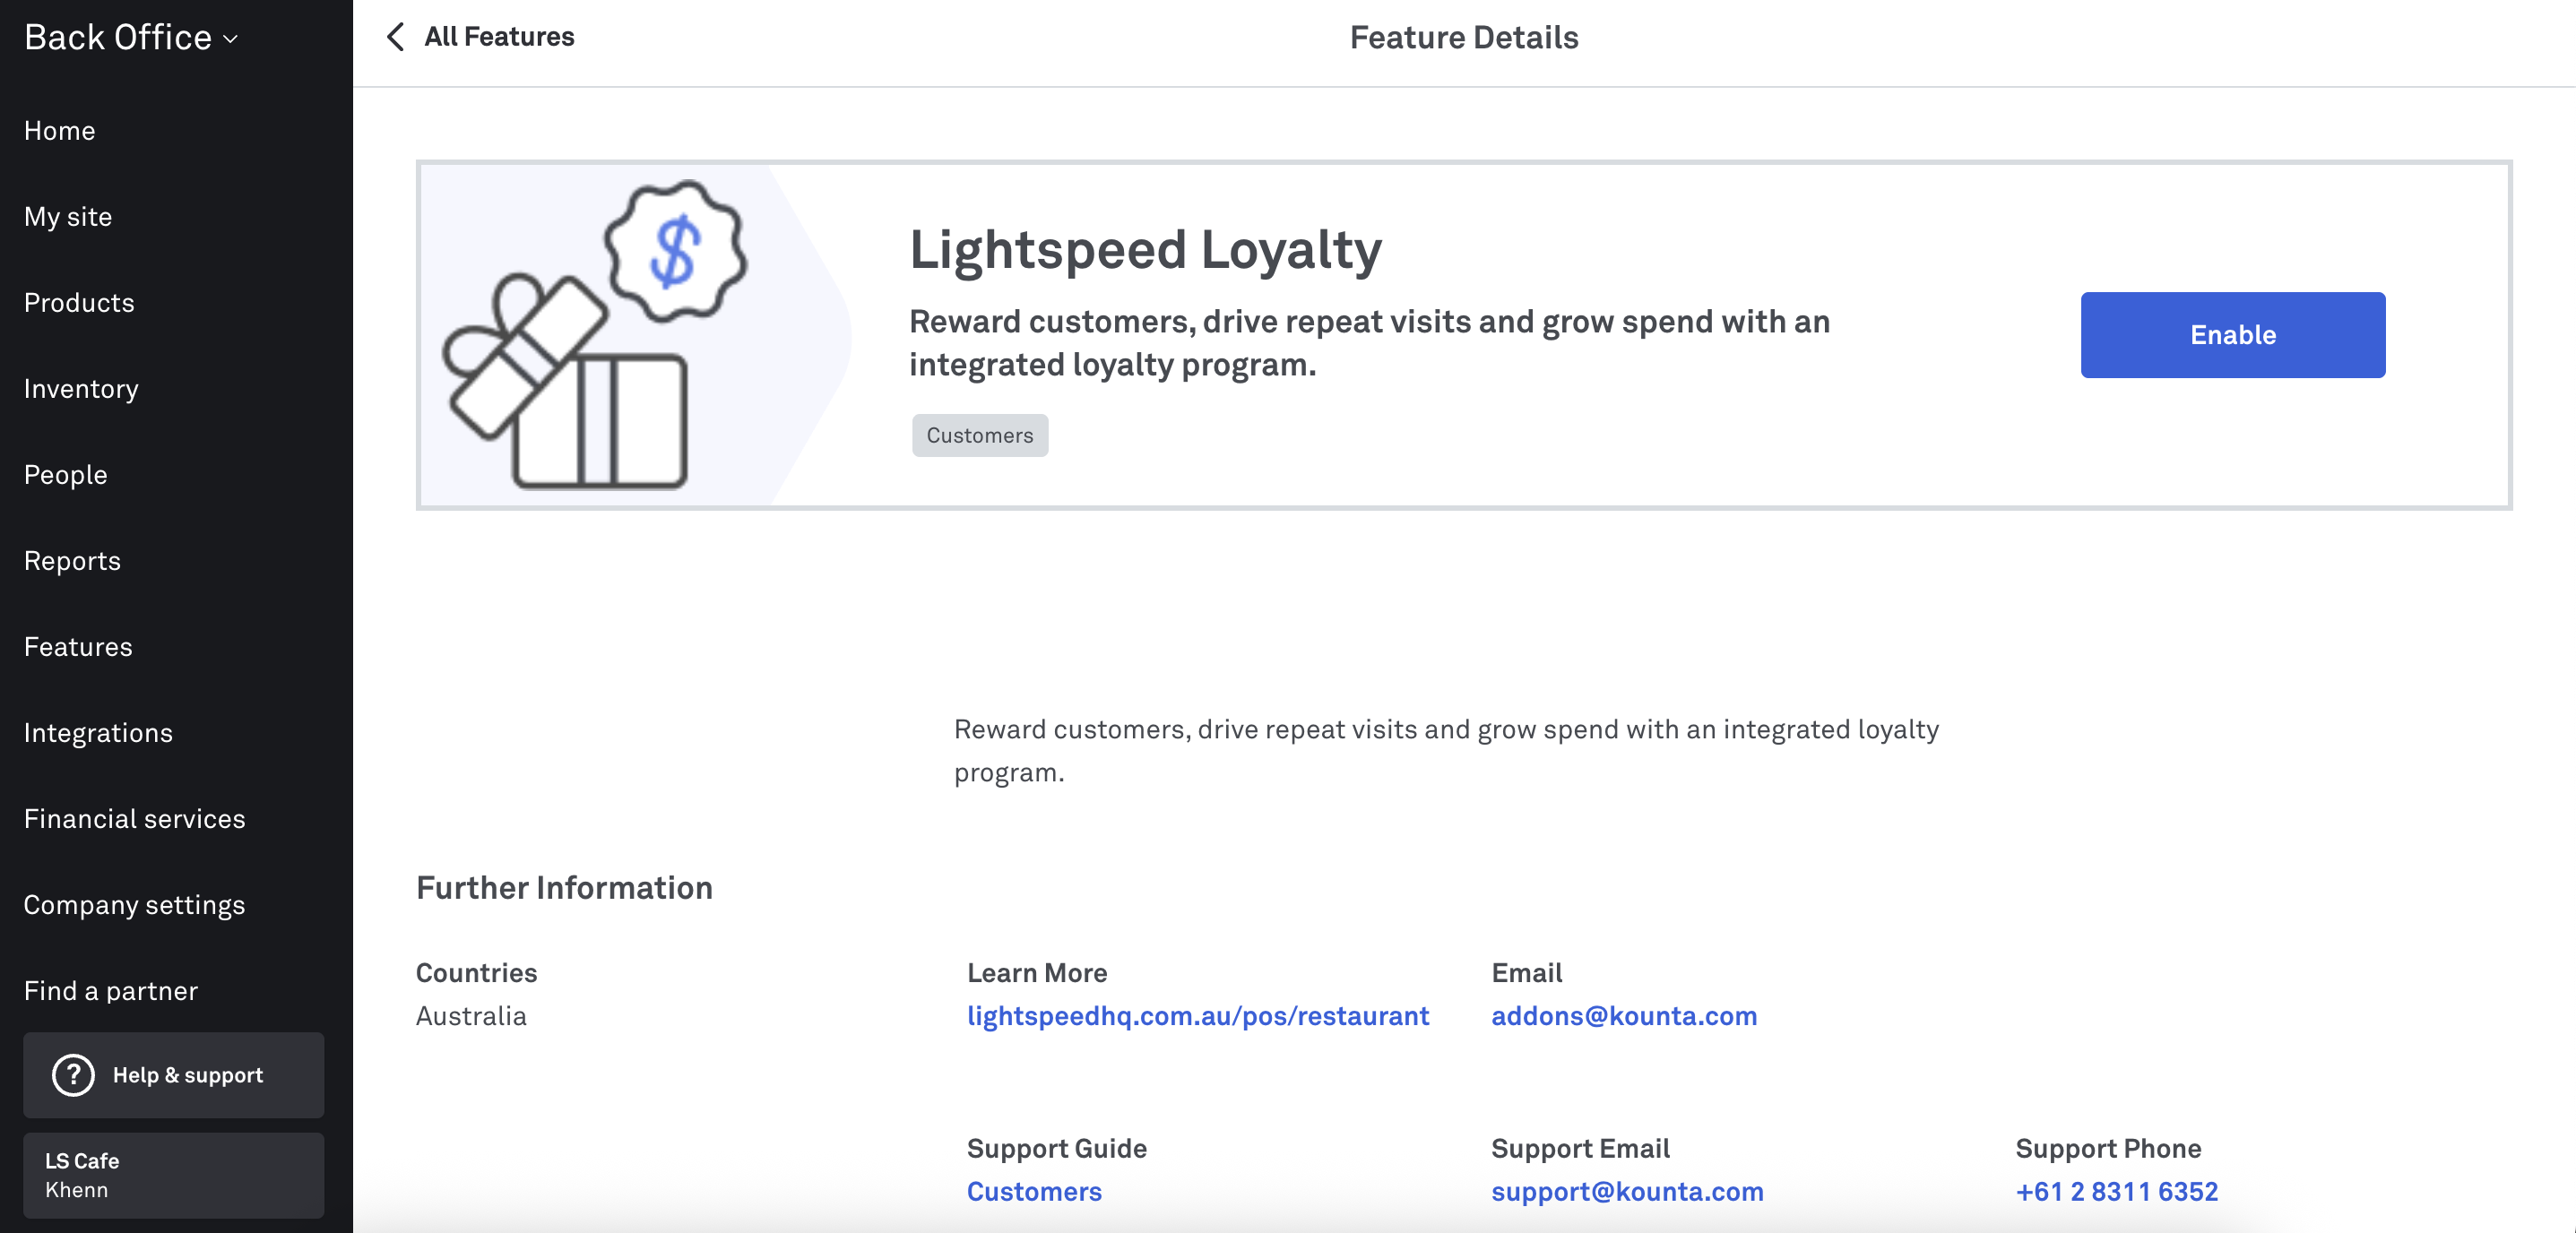
Task: Open the Reports section
Action: click(72, 560)
